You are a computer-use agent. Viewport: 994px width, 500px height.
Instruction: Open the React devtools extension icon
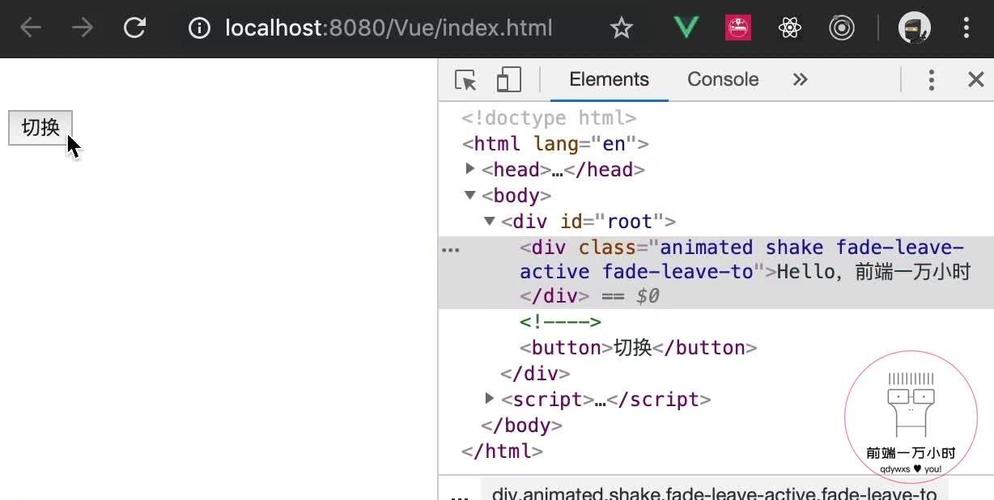pos(790,28)
